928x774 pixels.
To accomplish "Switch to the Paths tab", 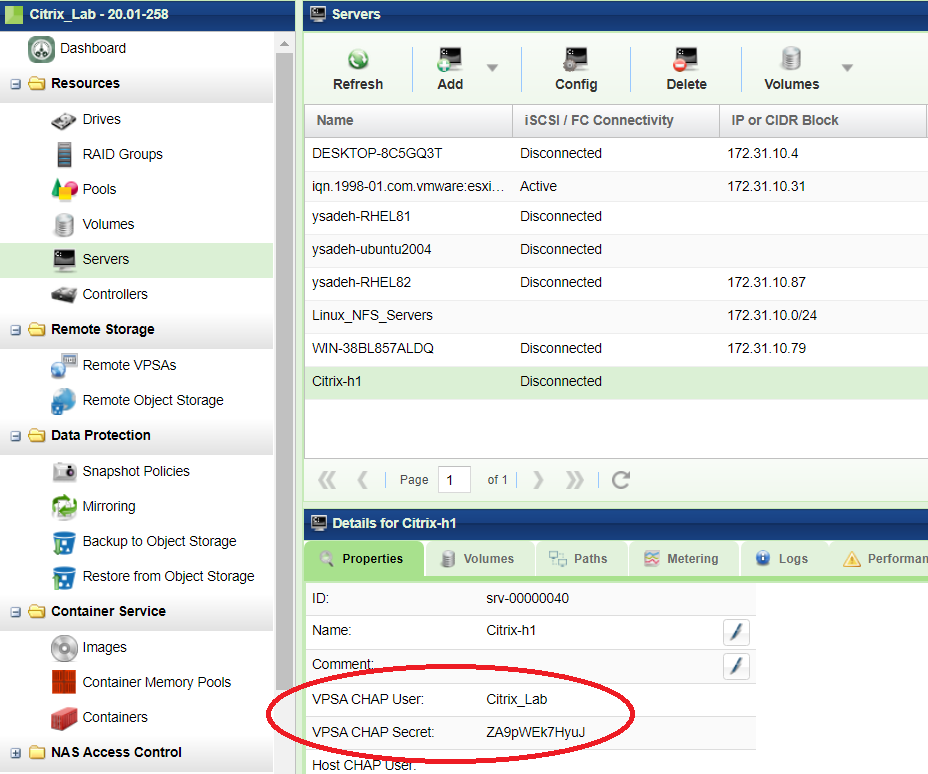I will click(x=581, y=559).
